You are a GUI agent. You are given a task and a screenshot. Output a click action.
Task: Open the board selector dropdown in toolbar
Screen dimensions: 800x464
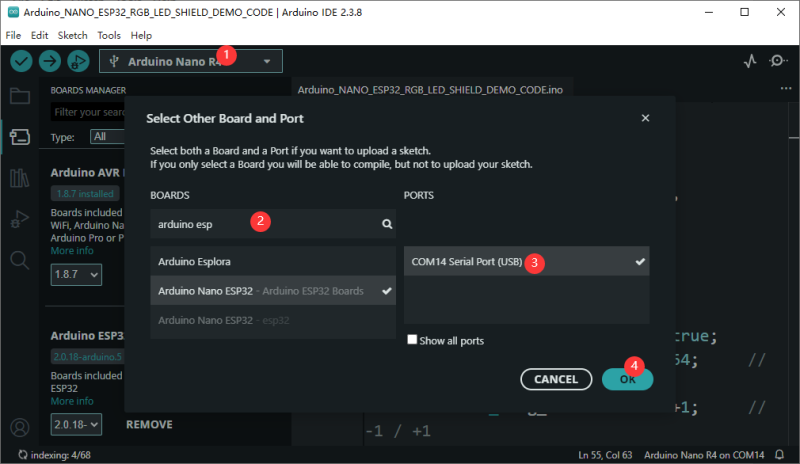pyautogui.click(x=191, y=61)
